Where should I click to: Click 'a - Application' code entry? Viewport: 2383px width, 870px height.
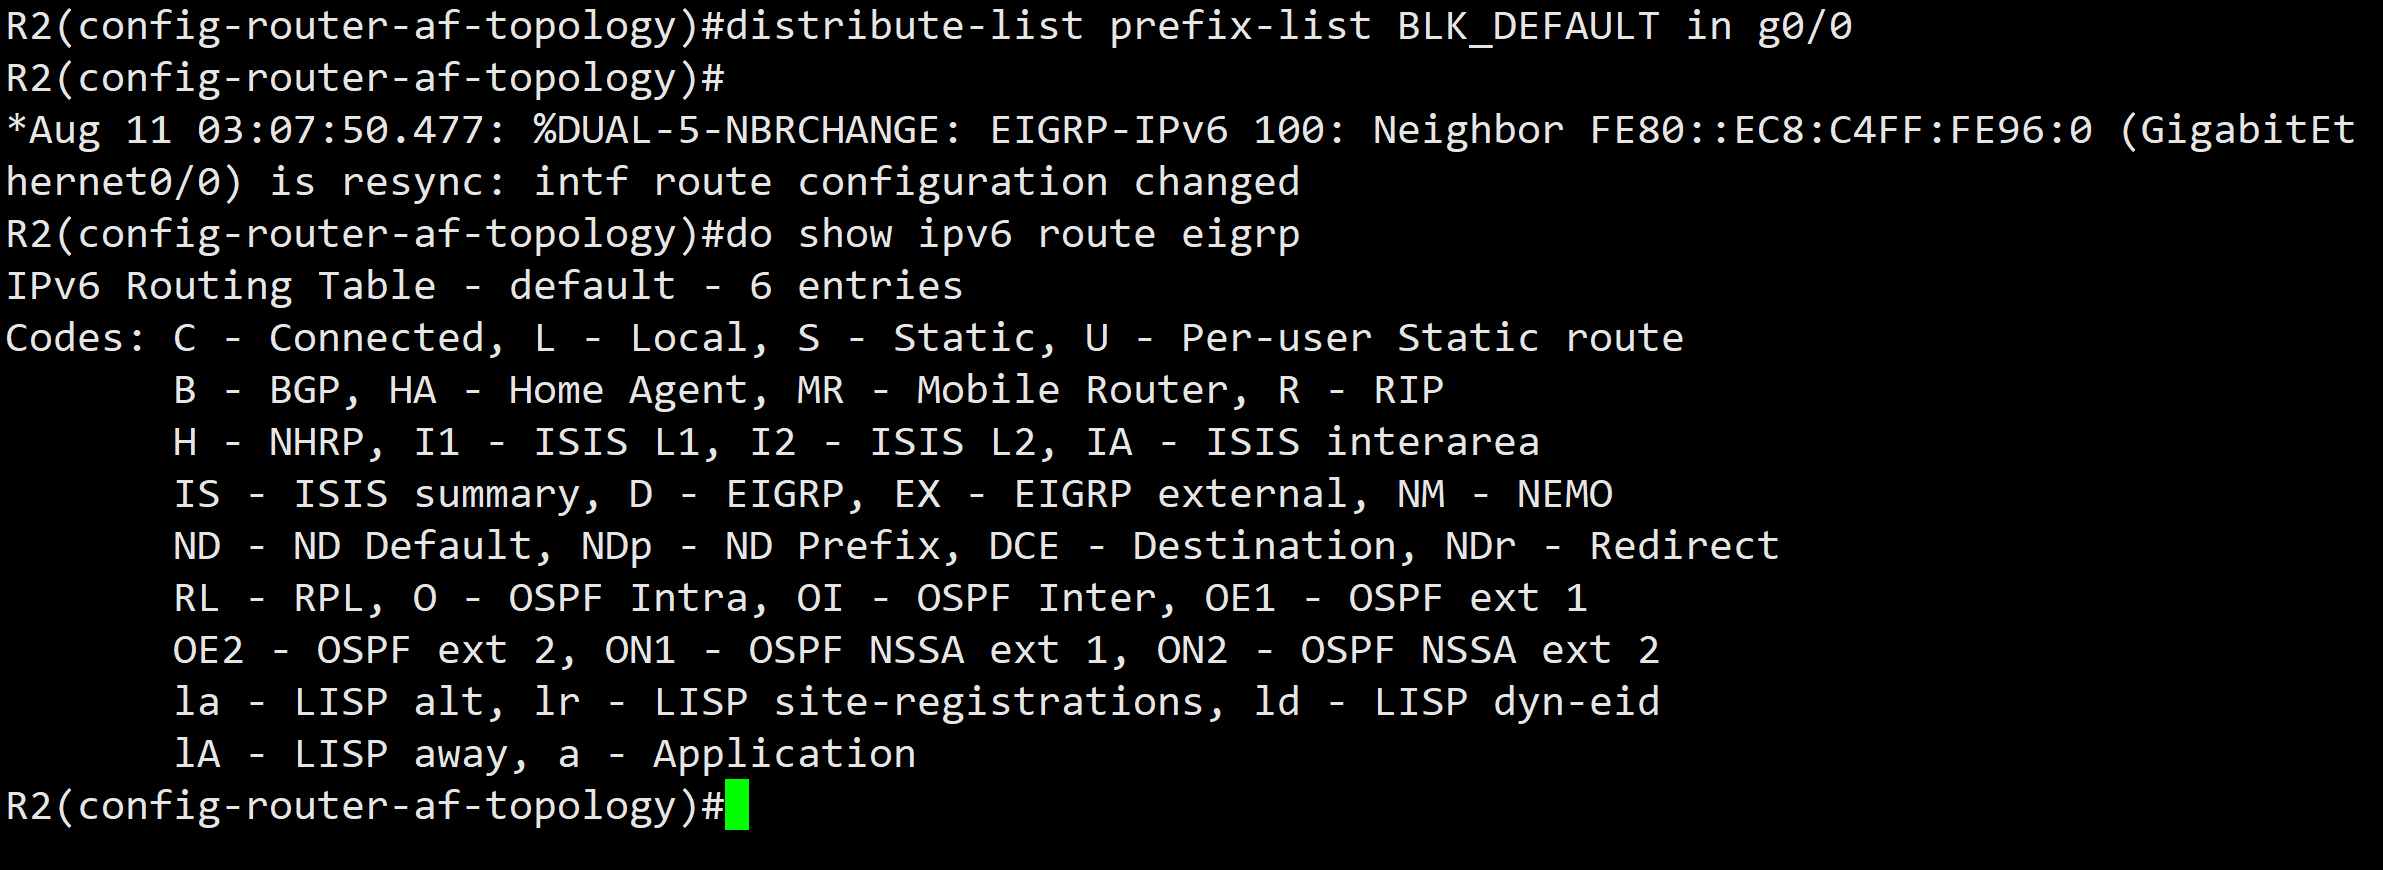pos(737,755)
